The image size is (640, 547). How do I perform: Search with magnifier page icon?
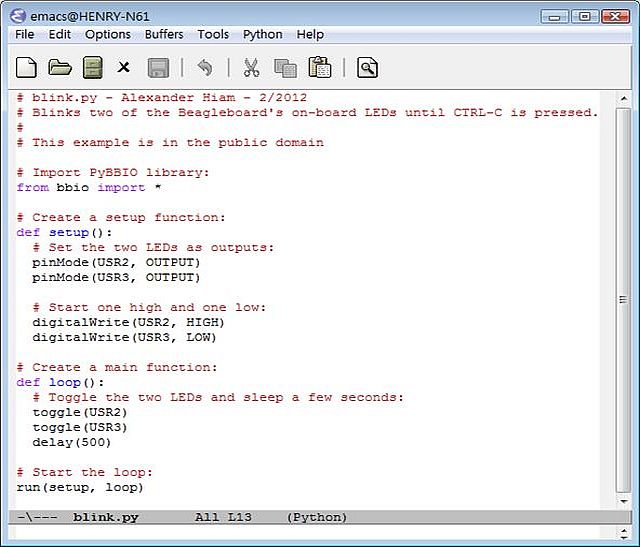pyautogui.click(x=367, y=67)
